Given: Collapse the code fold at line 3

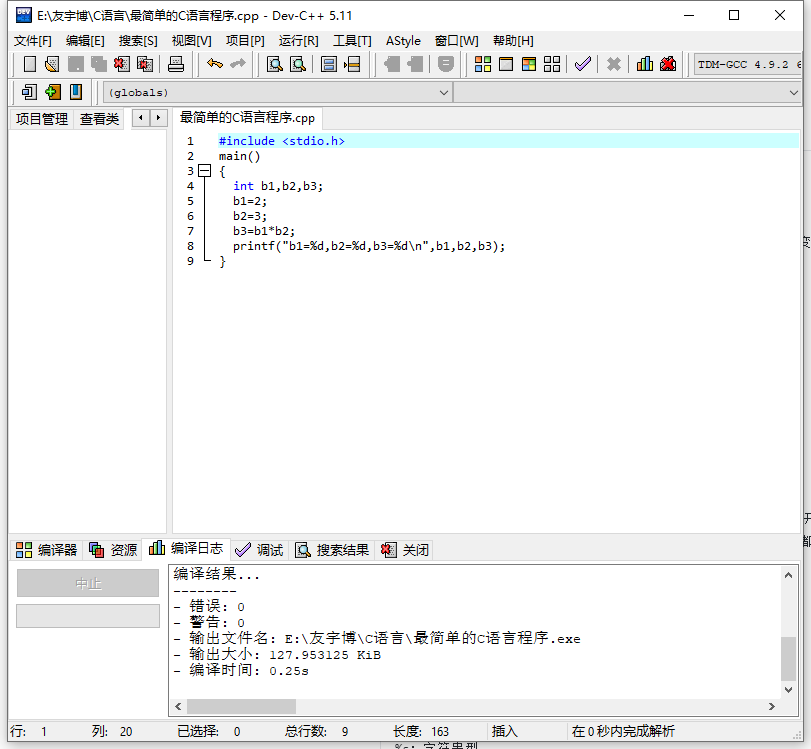Looking at the screenshot, I should [205, 171].
